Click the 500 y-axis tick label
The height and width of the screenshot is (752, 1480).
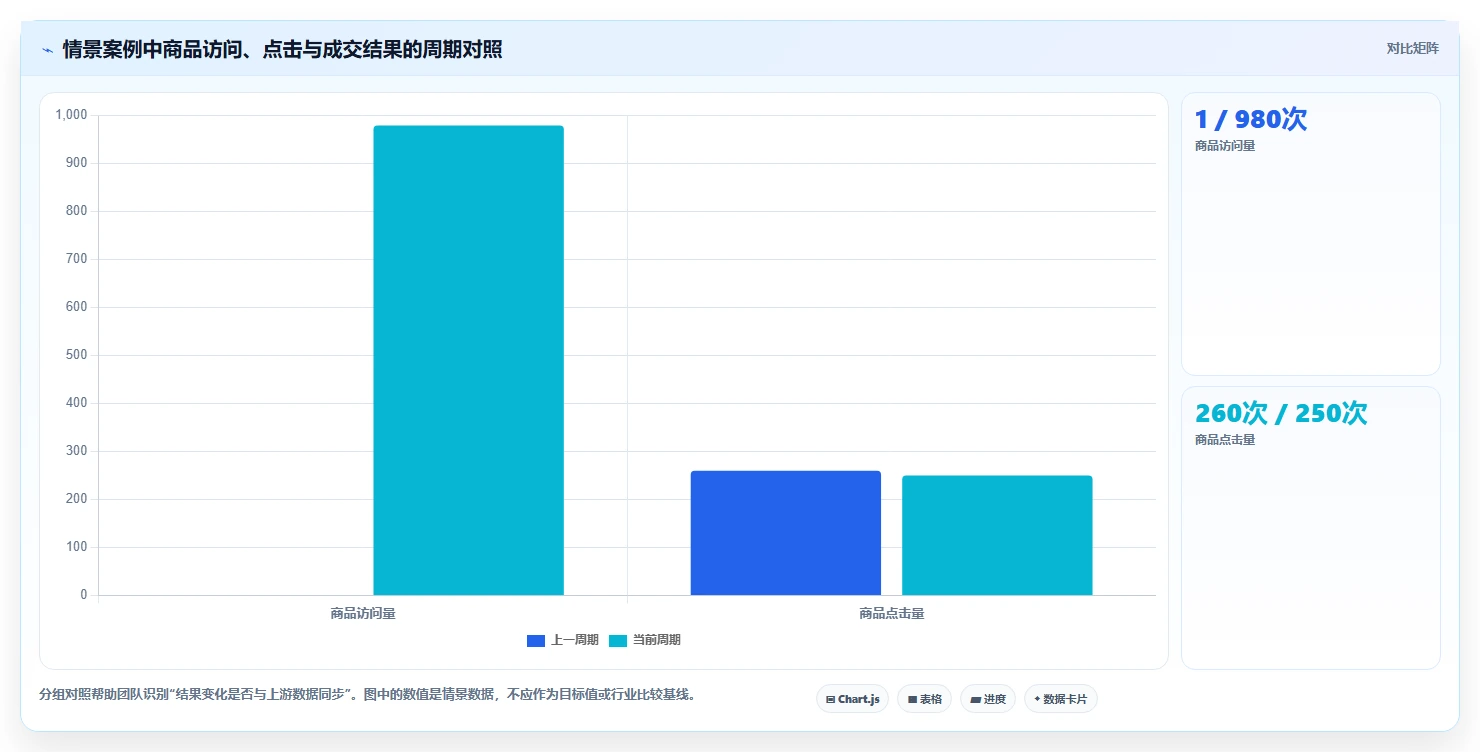pyautogui.click(x=77, y=355)
